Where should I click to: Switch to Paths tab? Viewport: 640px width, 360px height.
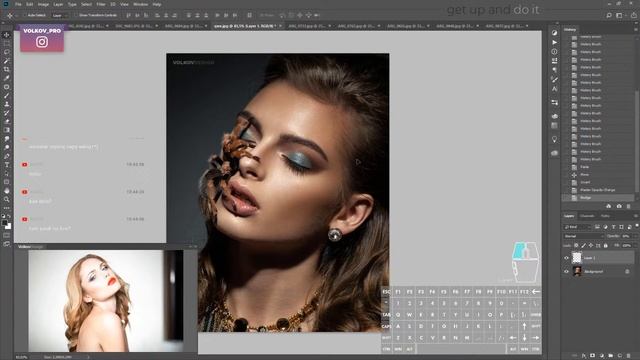[x=605, y=216]
